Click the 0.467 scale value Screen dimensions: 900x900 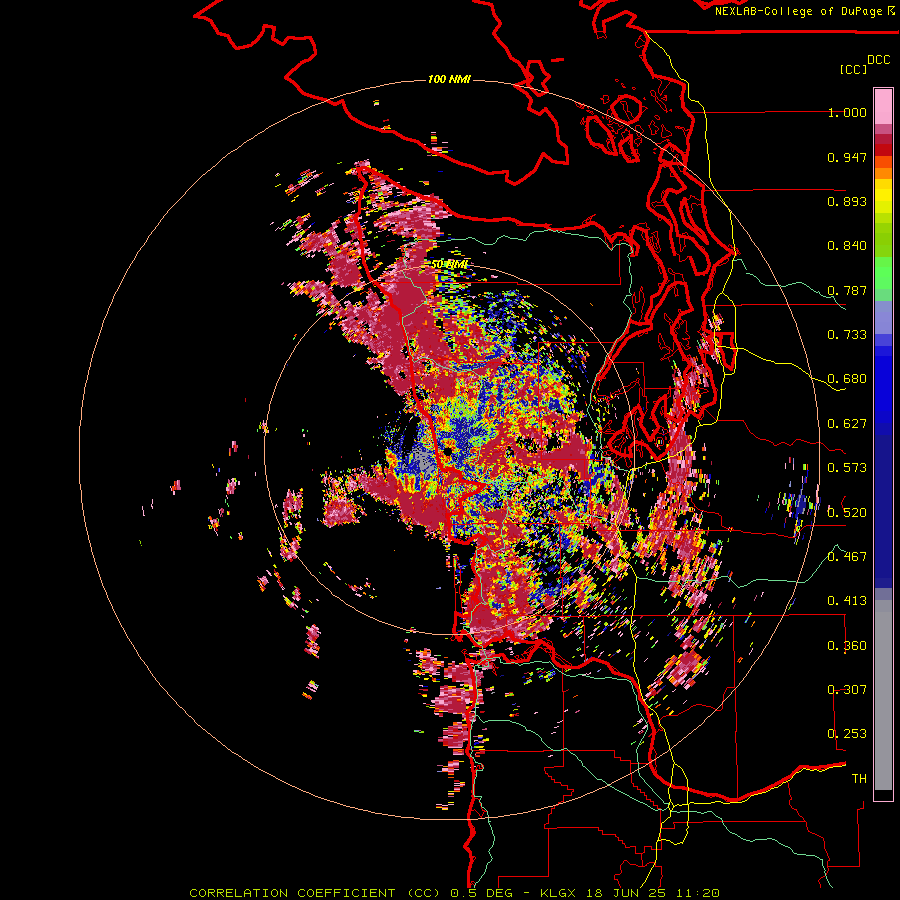(847, 556)
